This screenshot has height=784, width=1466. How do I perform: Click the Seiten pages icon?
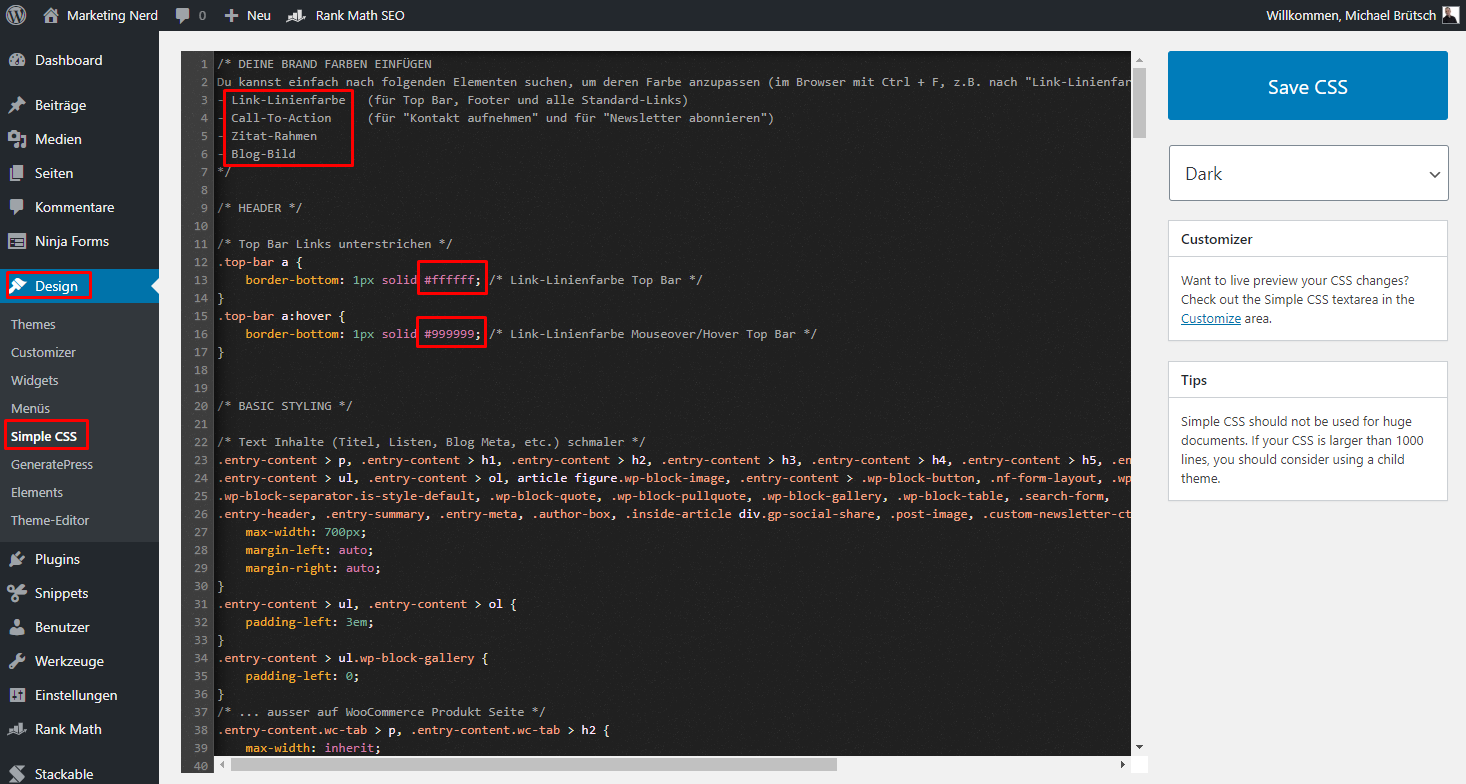(x=17, y=173)
